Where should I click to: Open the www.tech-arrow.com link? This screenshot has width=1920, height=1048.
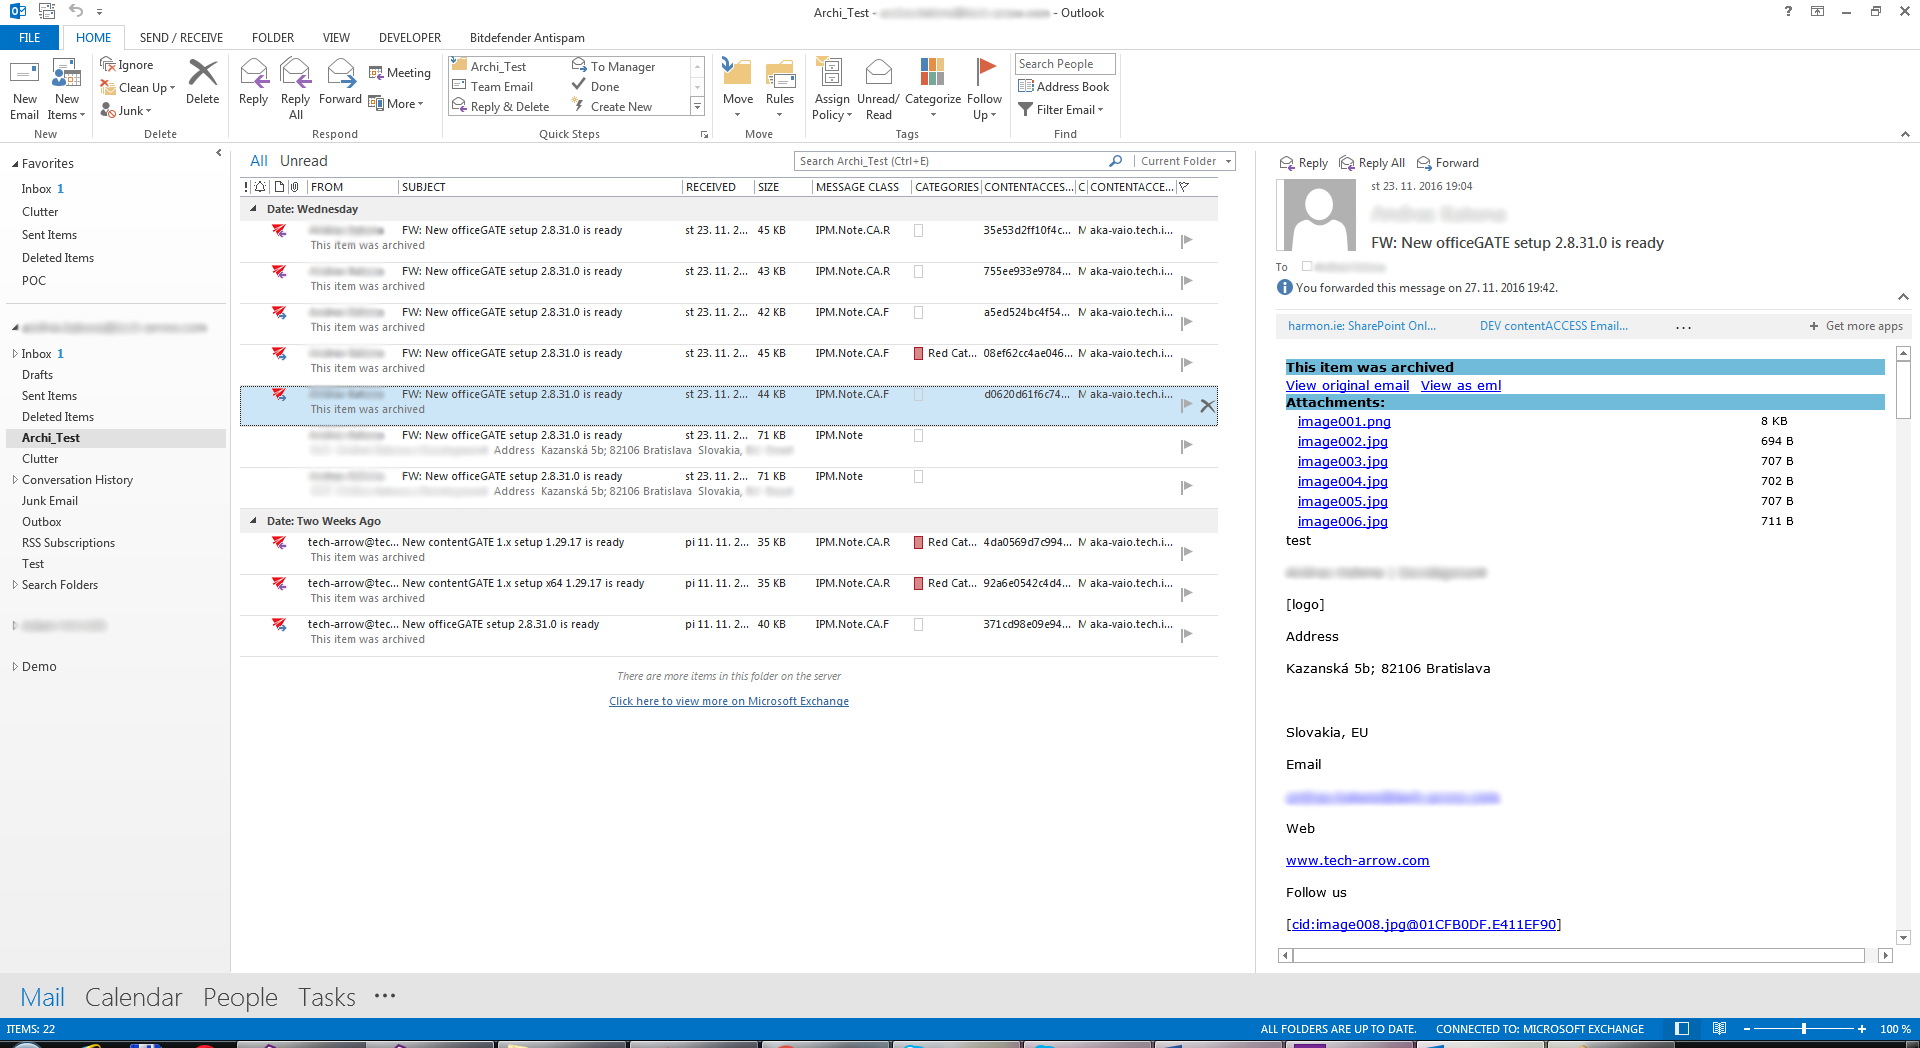point(1357,861)
